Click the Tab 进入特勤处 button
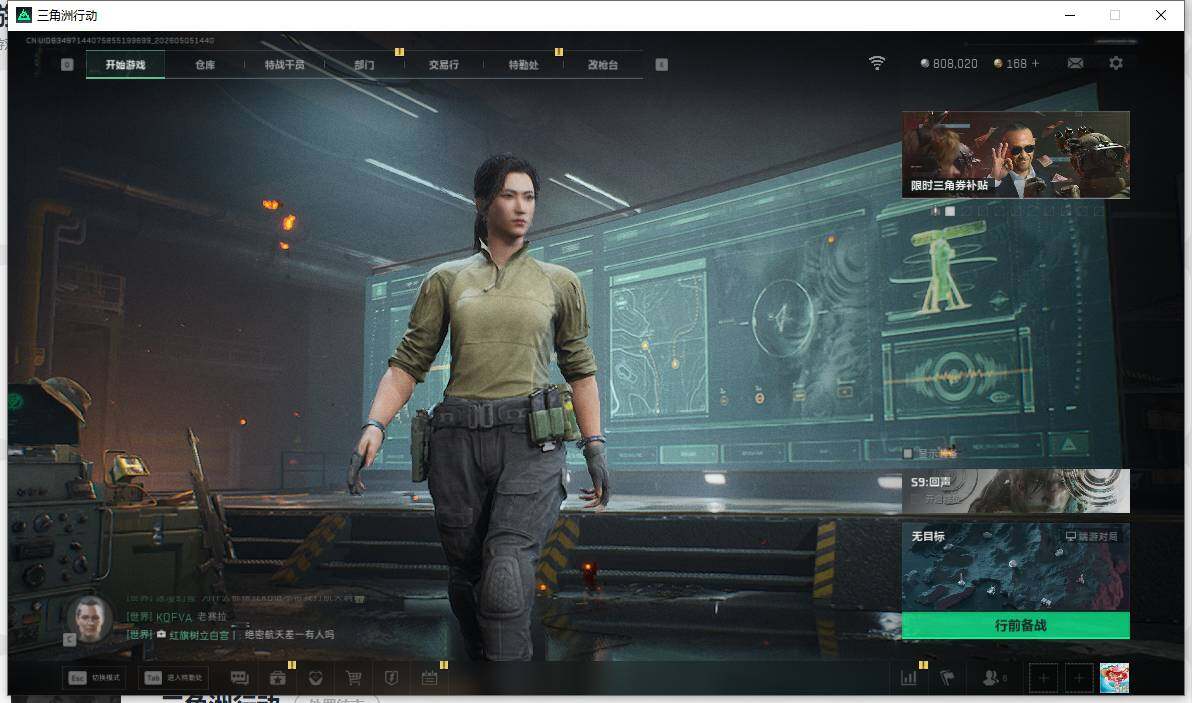Viewport: 1192px width, 703px height. [x=174, y=677]
